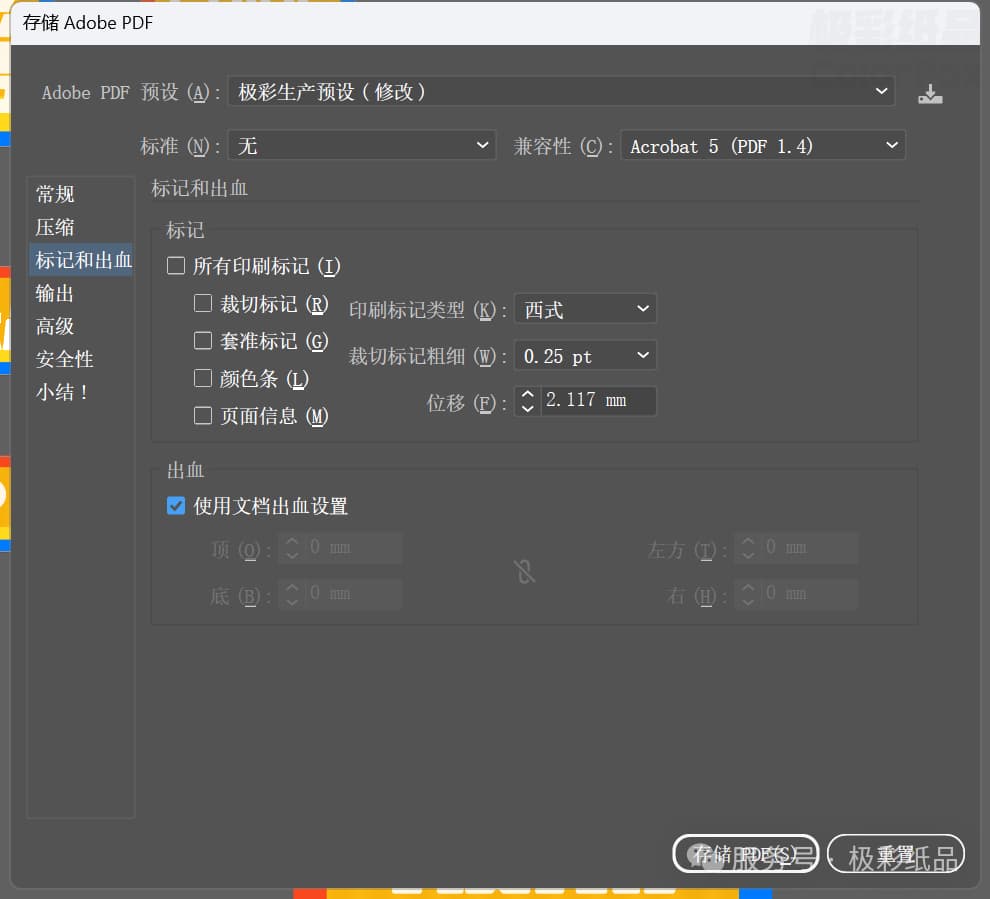990x899 pixels.
Task: Uncheck 使用文档出血设置
Action: 177,506
